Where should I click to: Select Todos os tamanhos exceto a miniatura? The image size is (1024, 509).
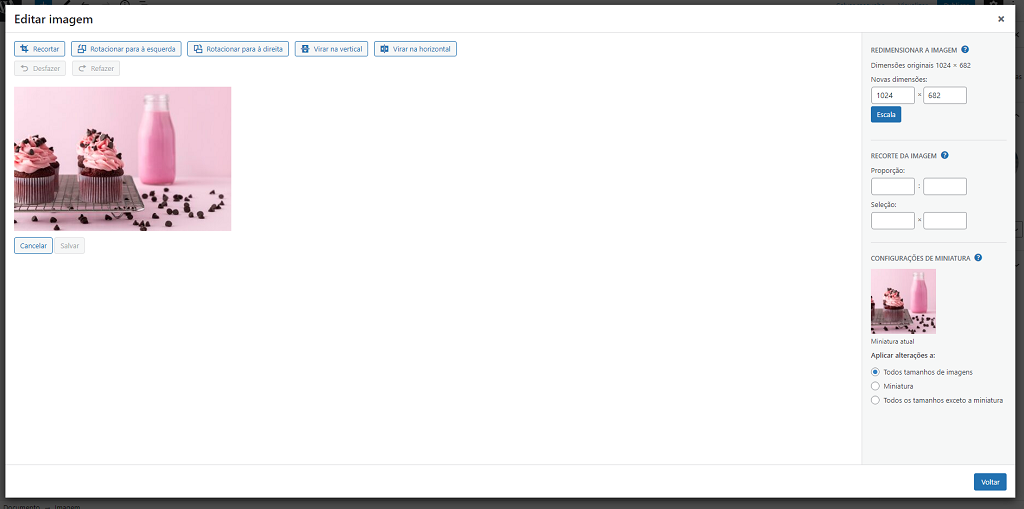[x=876, y=400]
